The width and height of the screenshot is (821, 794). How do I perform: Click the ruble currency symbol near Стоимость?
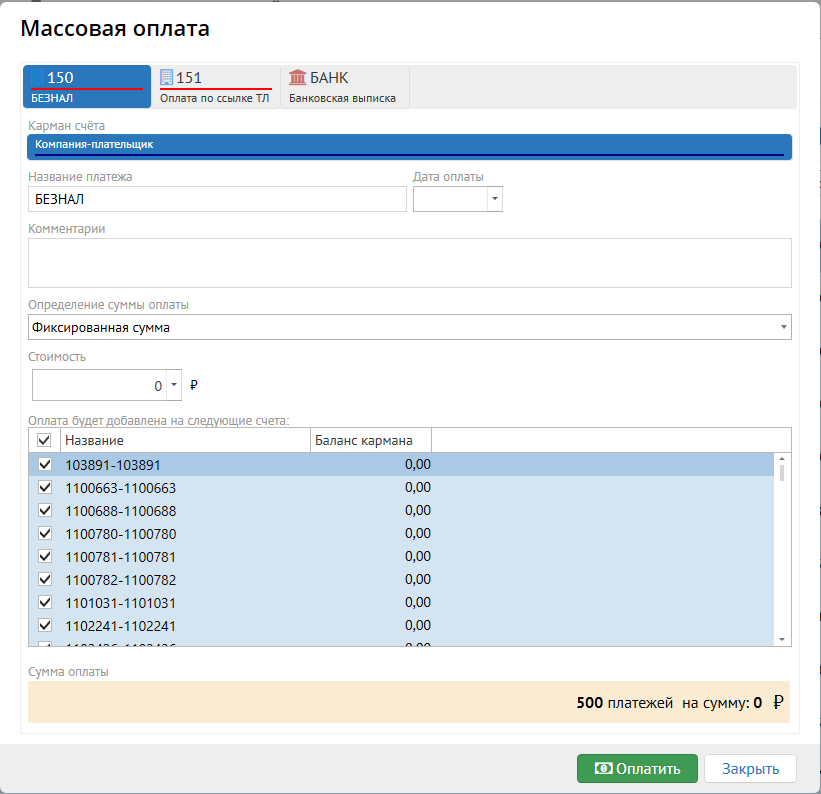pos(194,385)
